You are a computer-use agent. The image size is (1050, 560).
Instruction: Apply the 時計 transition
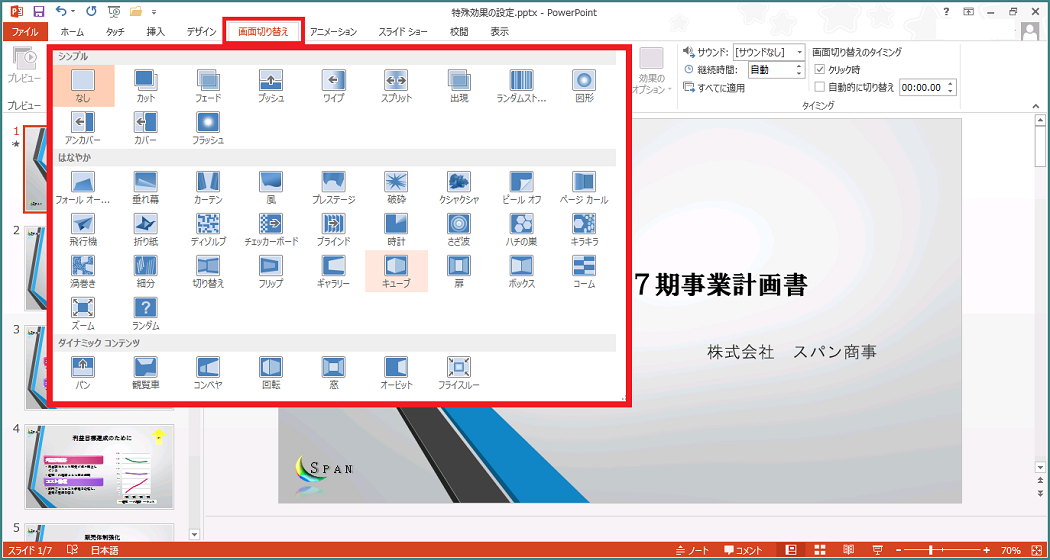396,230
